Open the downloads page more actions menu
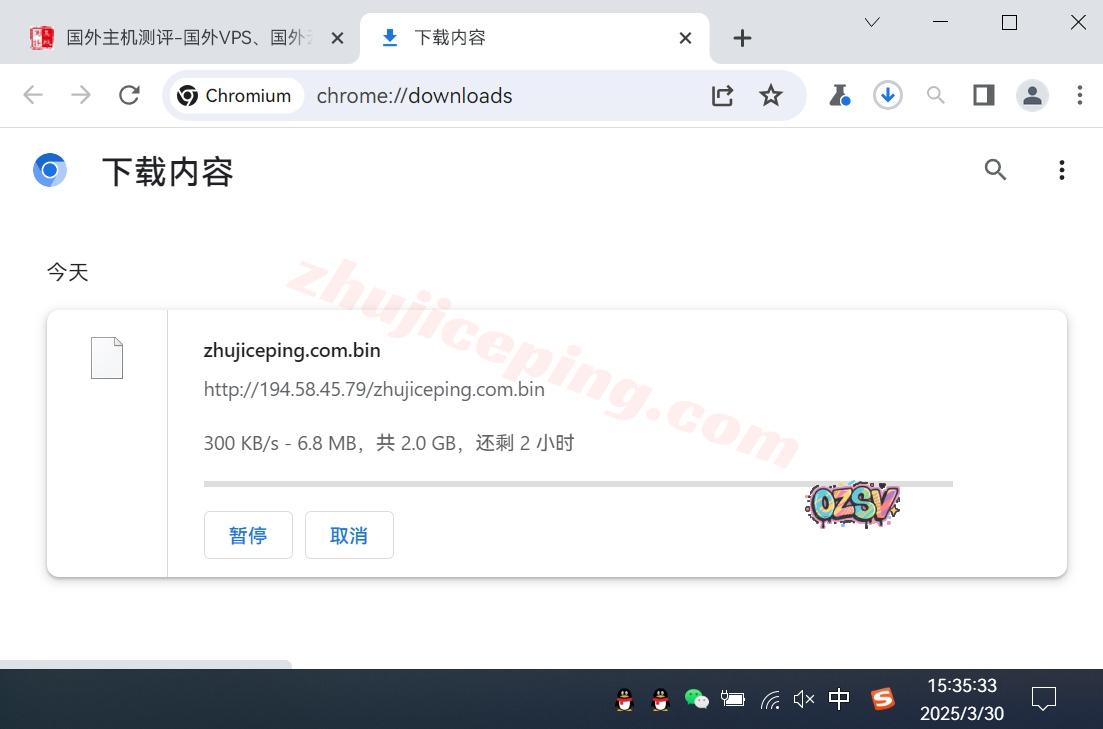Screen dimensions: 1103x729 1061,170
